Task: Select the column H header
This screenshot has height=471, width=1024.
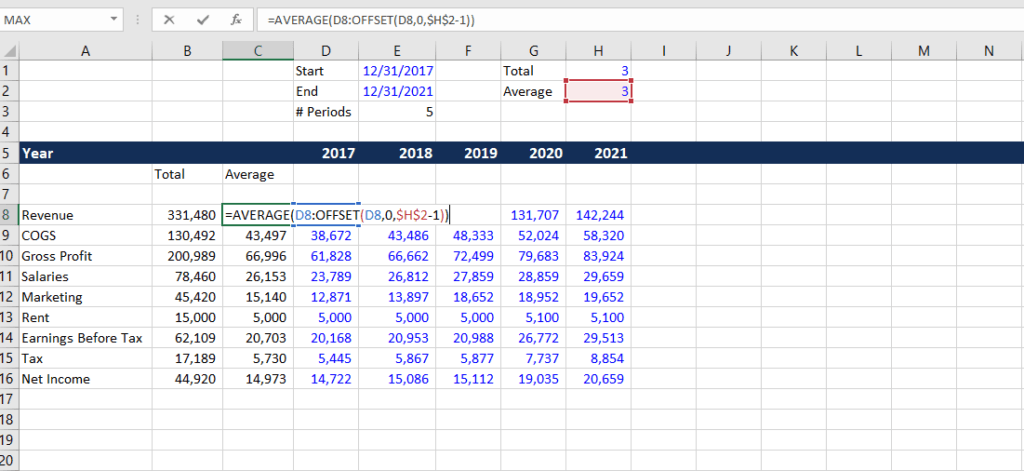Action: [x=598, y=50]
